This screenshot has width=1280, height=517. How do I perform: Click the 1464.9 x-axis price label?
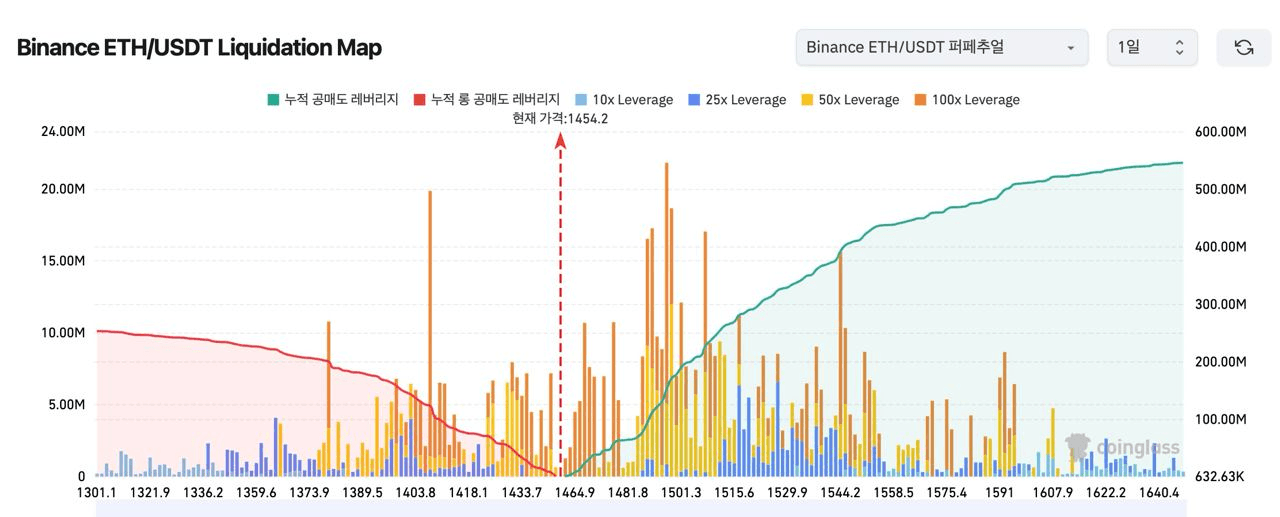[x=574, y=492]
